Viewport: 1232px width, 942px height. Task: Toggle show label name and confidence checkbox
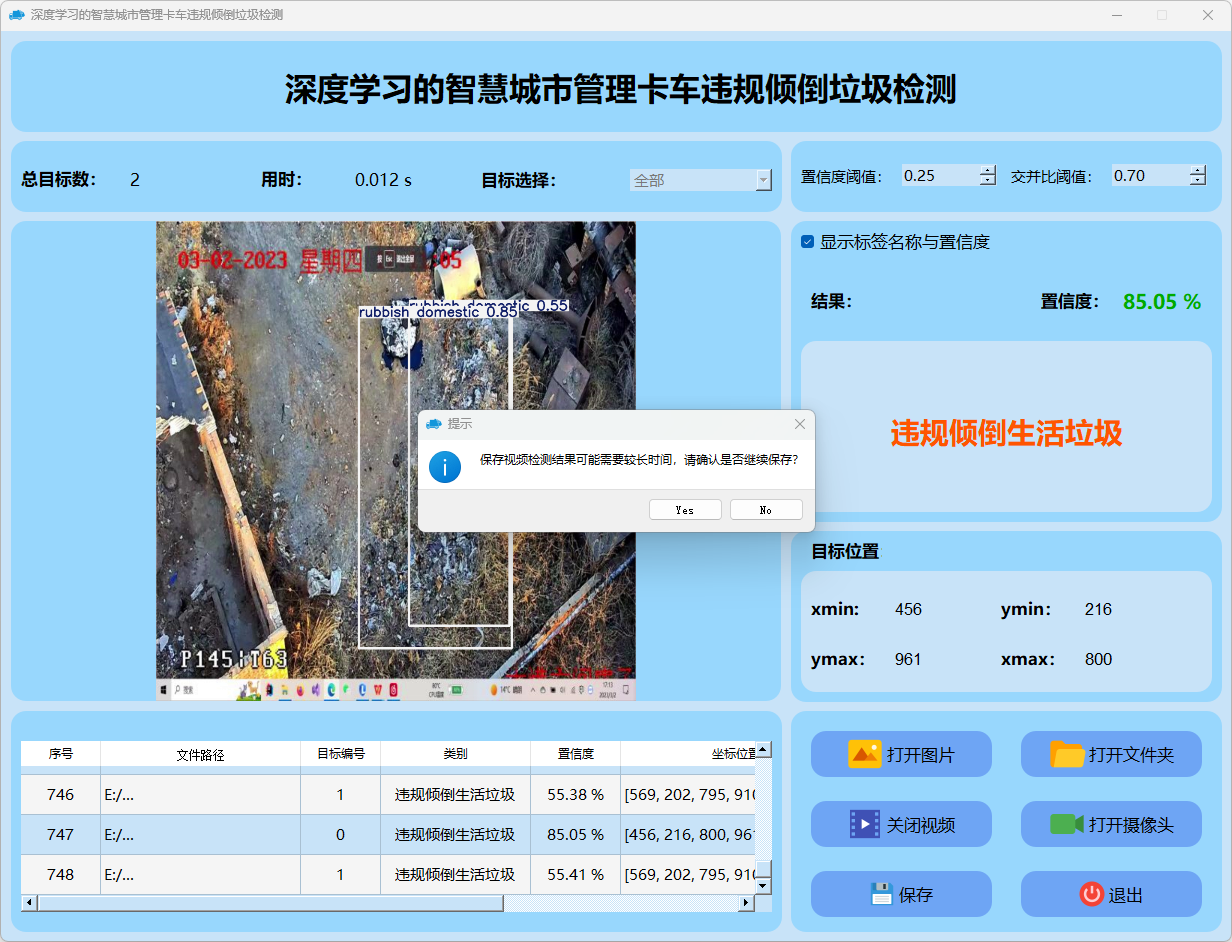pos(808,242)
